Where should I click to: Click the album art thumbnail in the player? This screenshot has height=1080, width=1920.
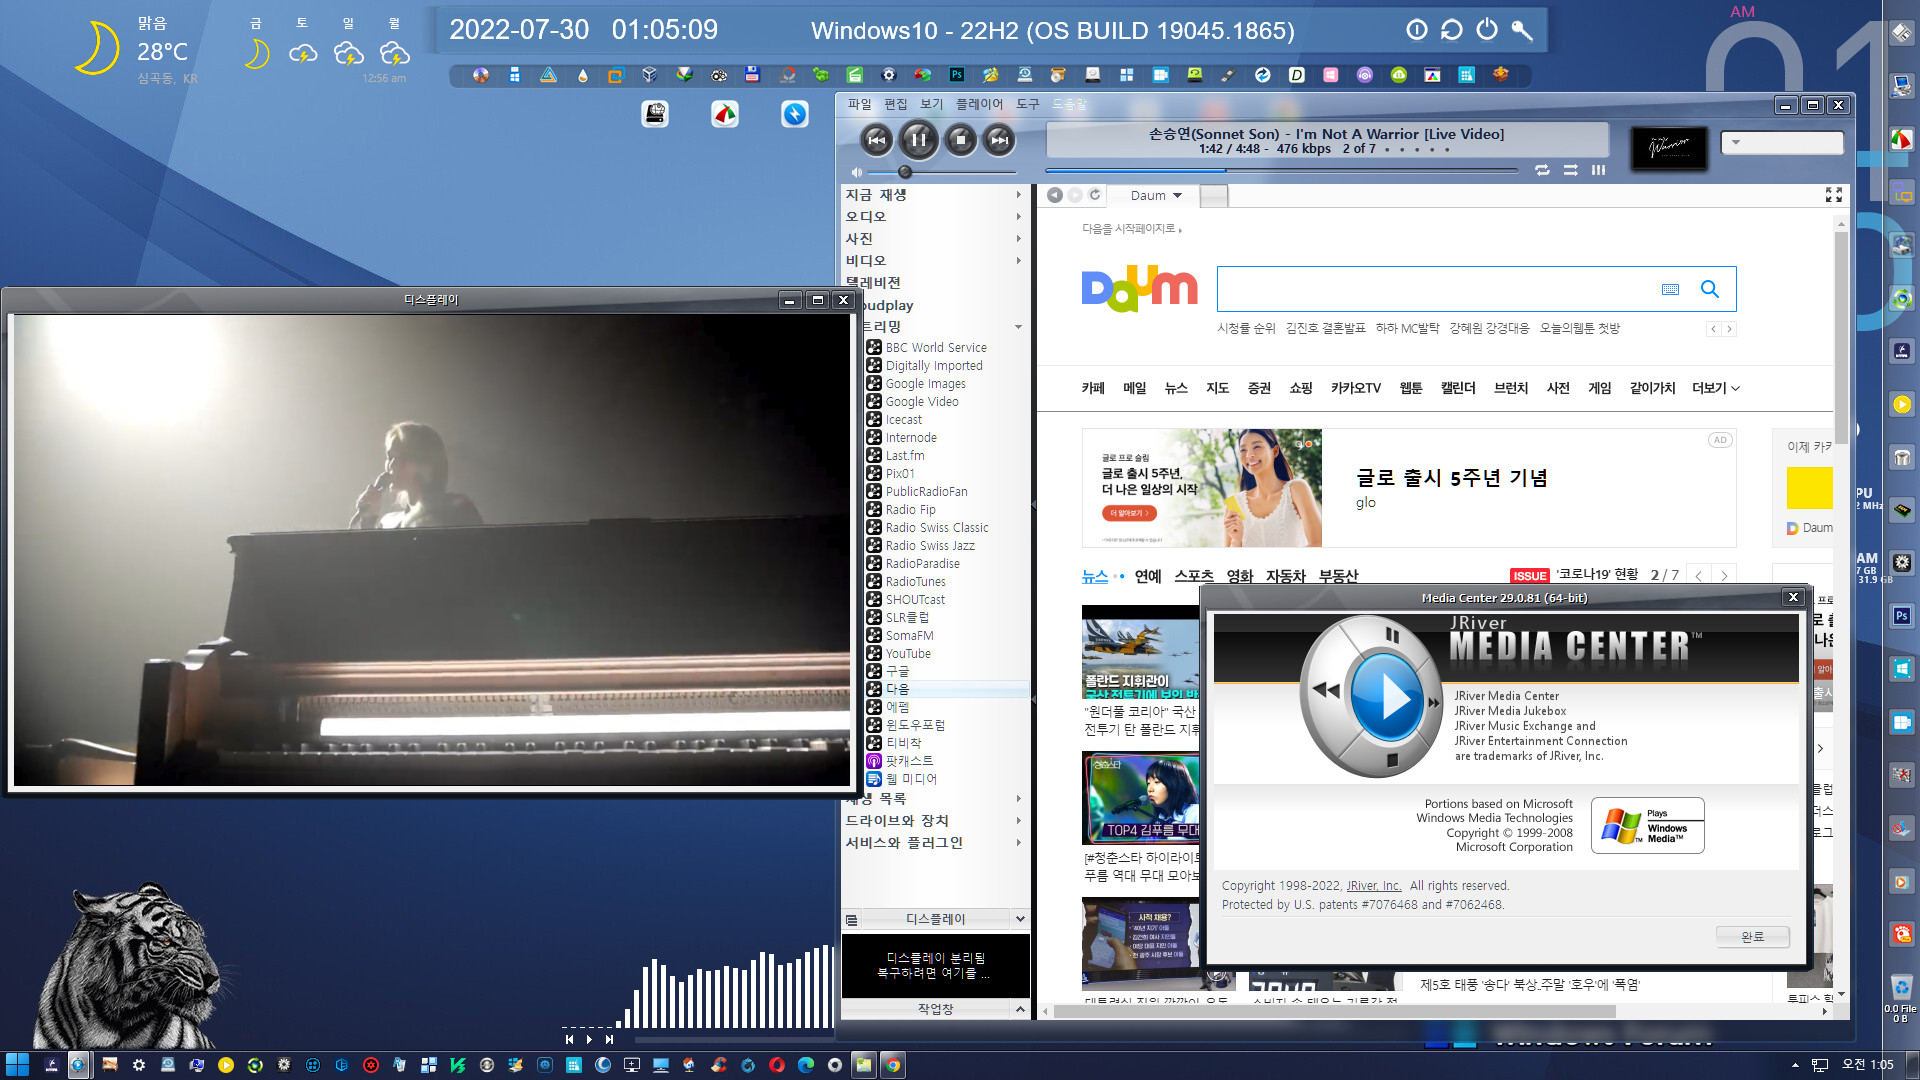coord(1669,147)
